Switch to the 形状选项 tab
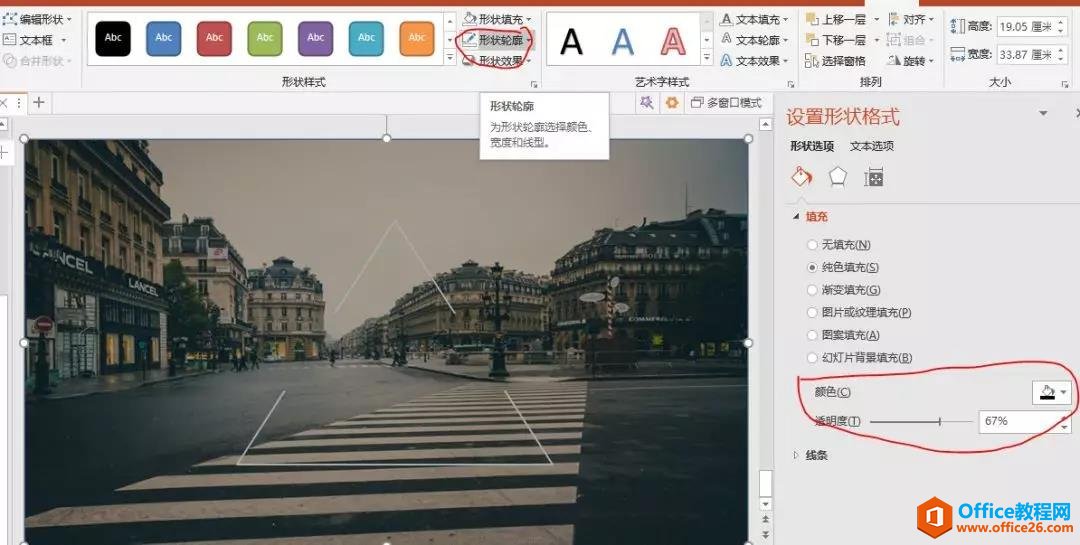 pos(811,146)
